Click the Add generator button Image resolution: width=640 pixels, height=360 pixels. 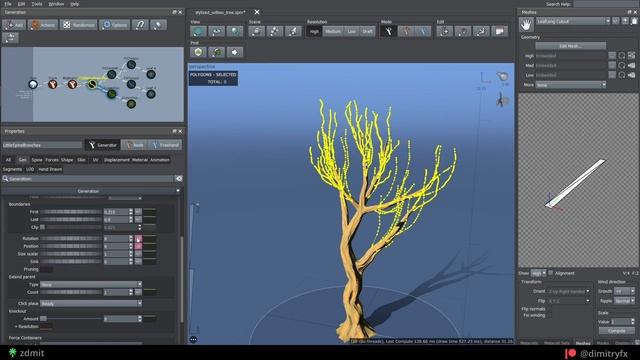[x=14, y=25]
